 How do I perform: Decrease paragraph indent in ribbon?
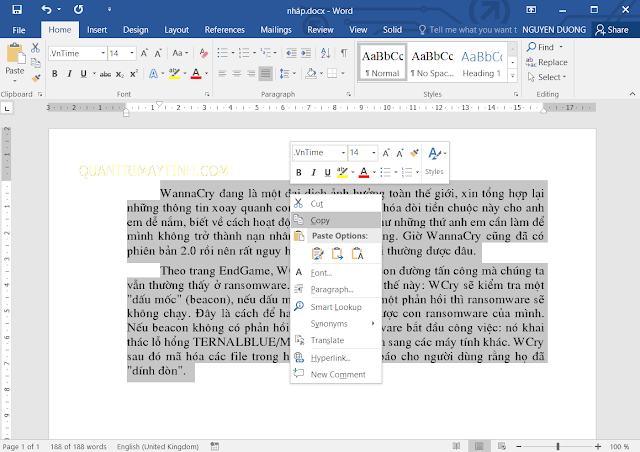(291, 53)
